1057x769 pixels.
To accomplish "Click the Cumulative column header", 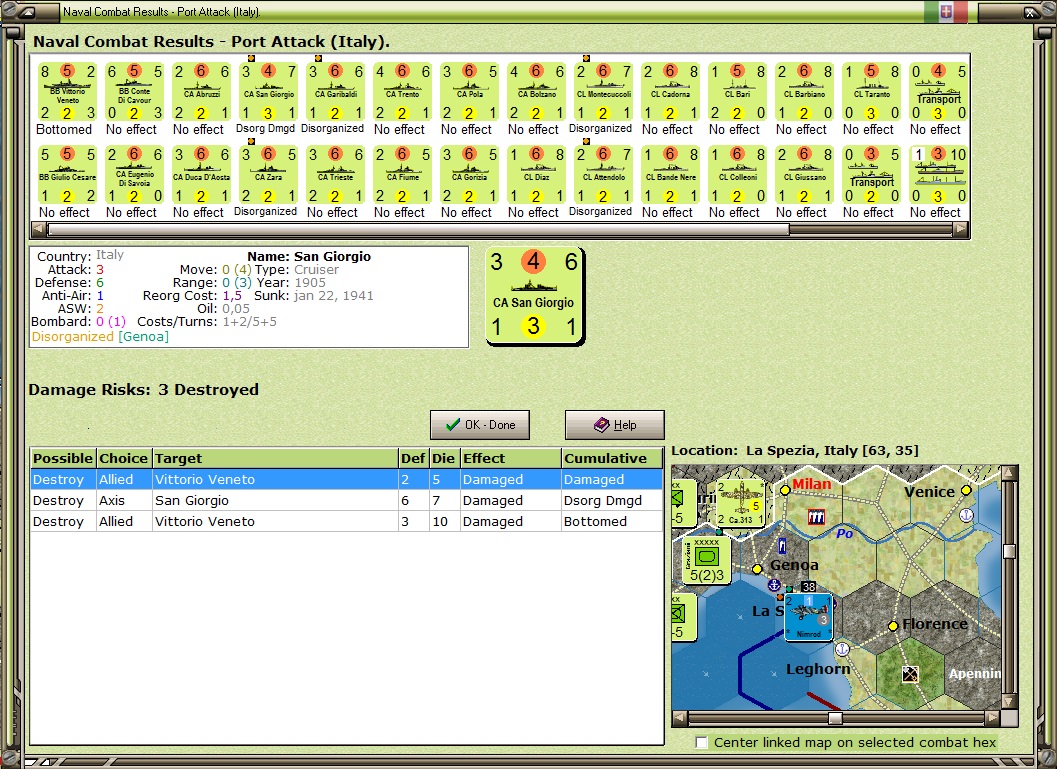I will (x=612, y=458).
